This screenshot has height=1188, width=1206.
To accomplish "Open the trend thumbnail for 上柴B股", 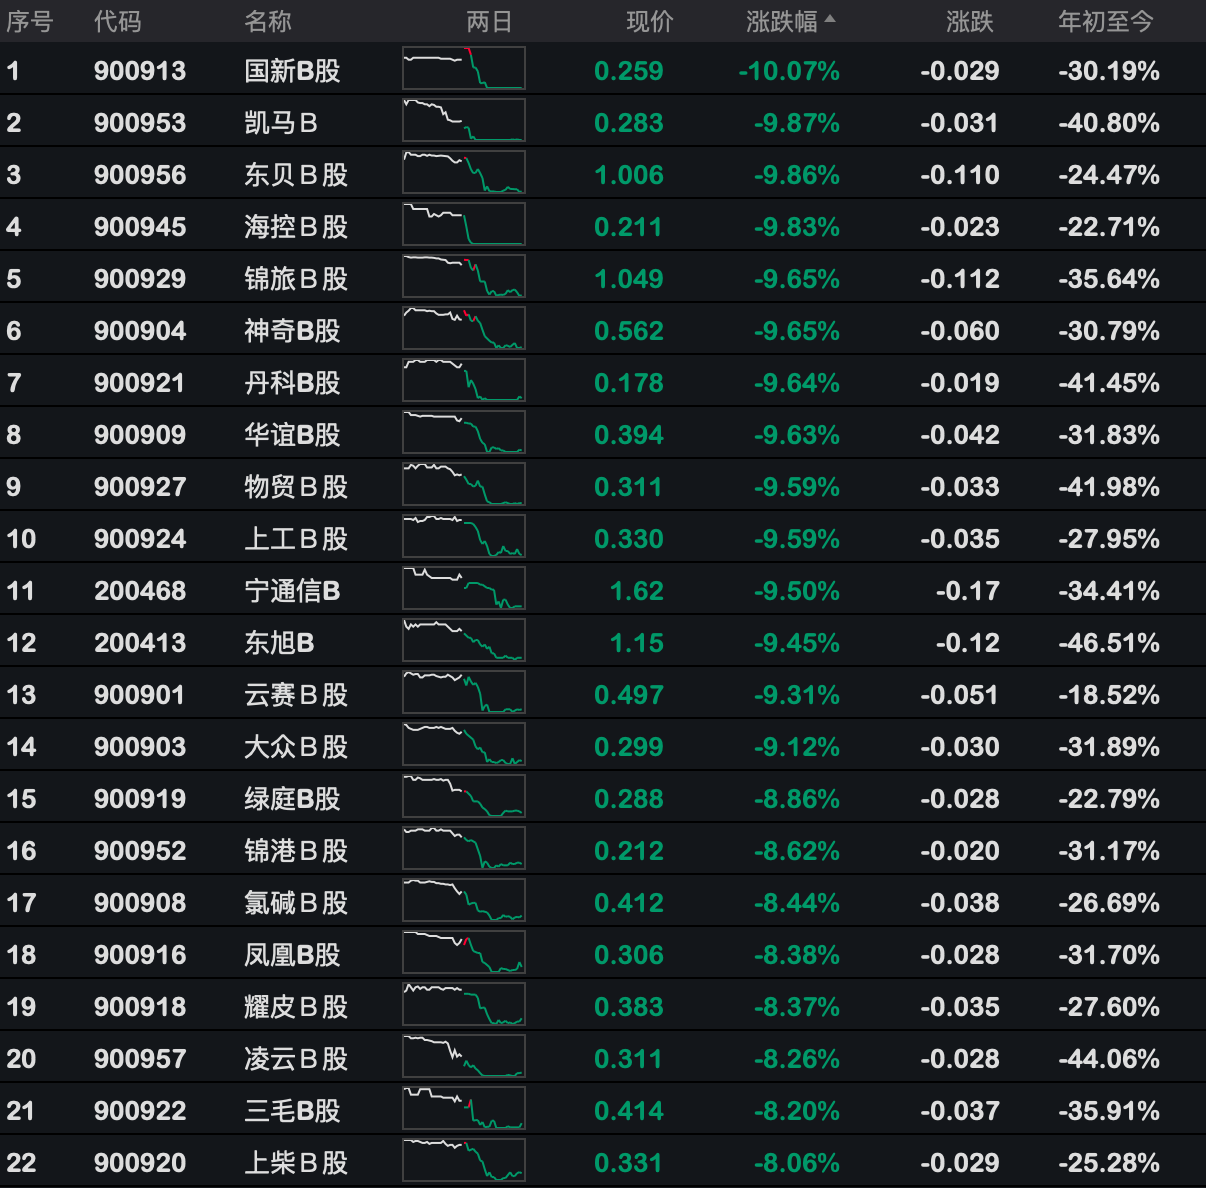I will click(463, 1161).
